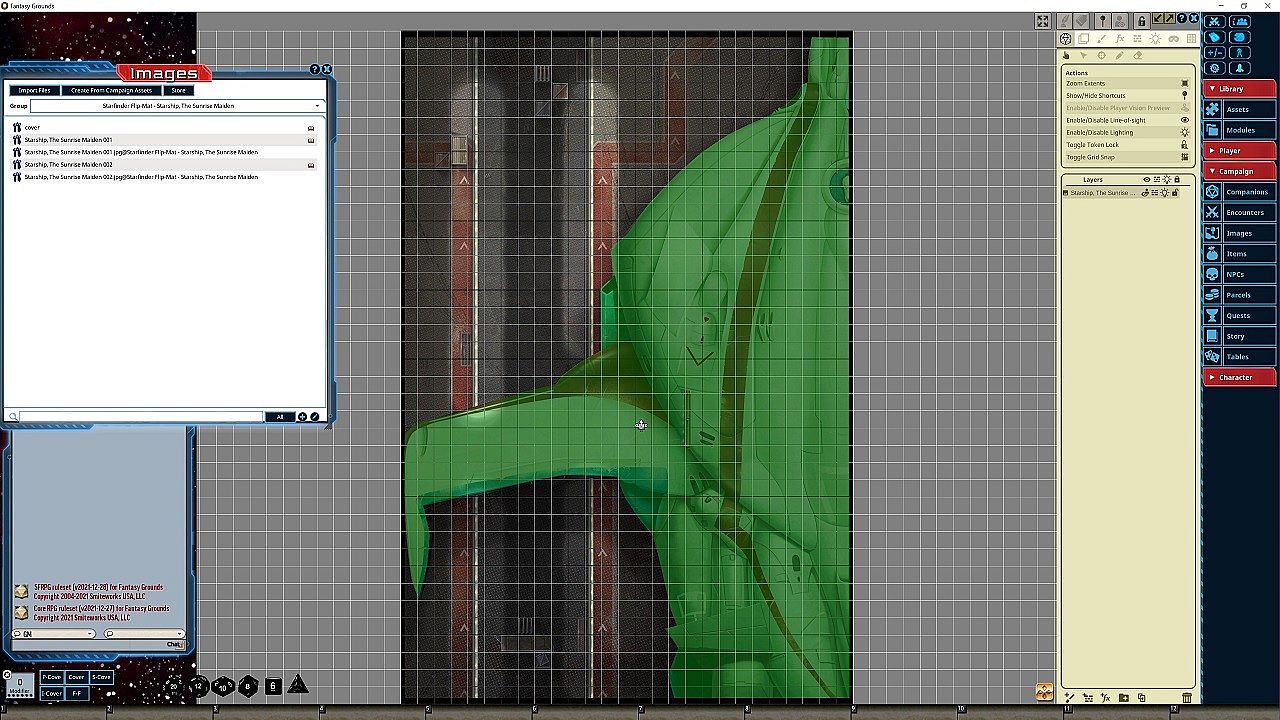Image resolution: width=1280 pixels, height=720 pixels.
Task: Open the FX effects tab icon
Action: click(x=1120, y=39)
